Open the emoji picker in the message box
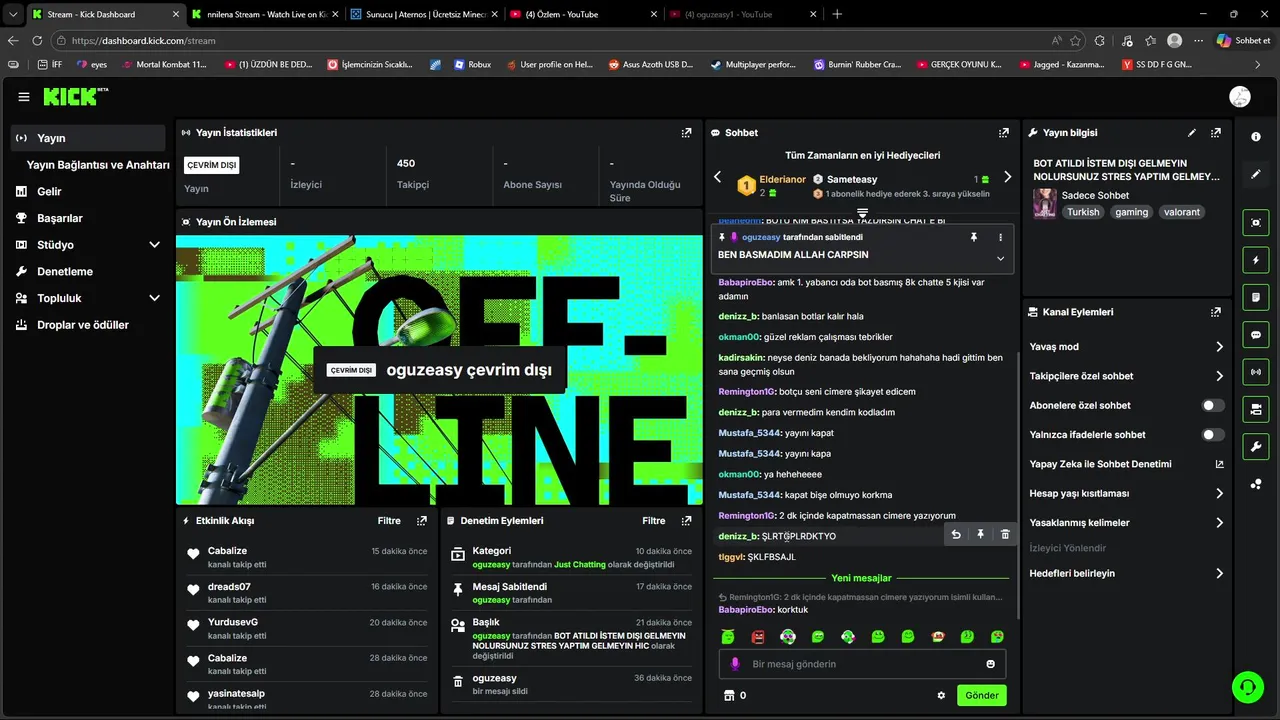The height and width of the screenshot is (720, 1280). click(991, 664)
